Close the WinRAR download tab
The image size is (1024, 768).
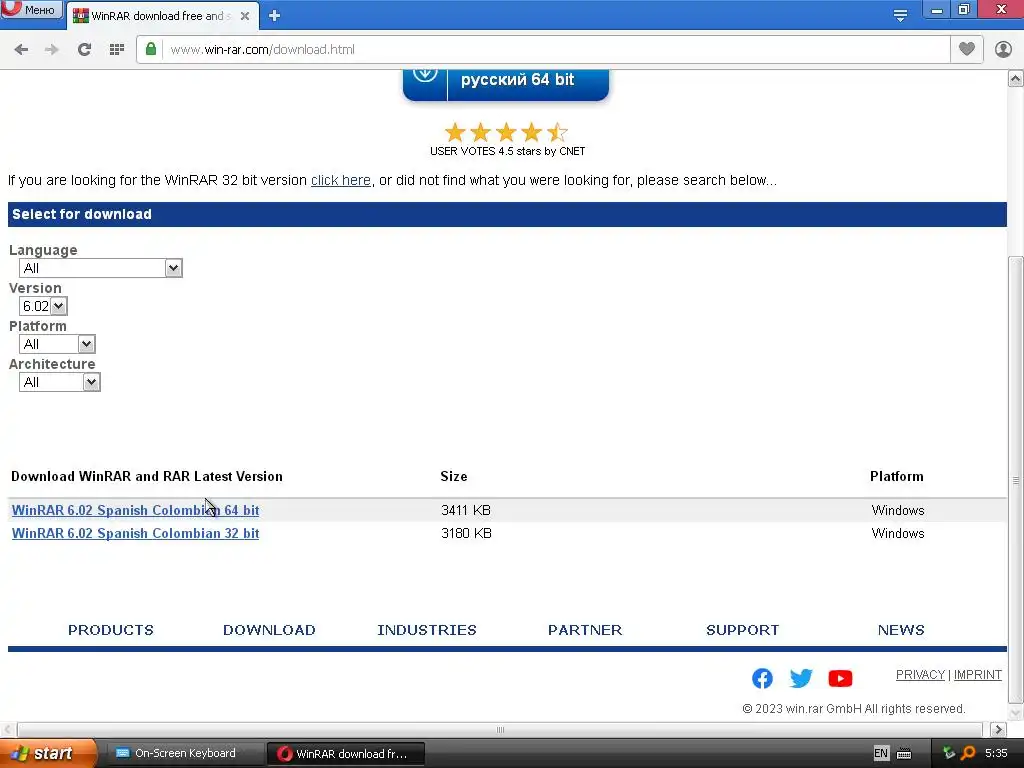[x=245, y=16]
